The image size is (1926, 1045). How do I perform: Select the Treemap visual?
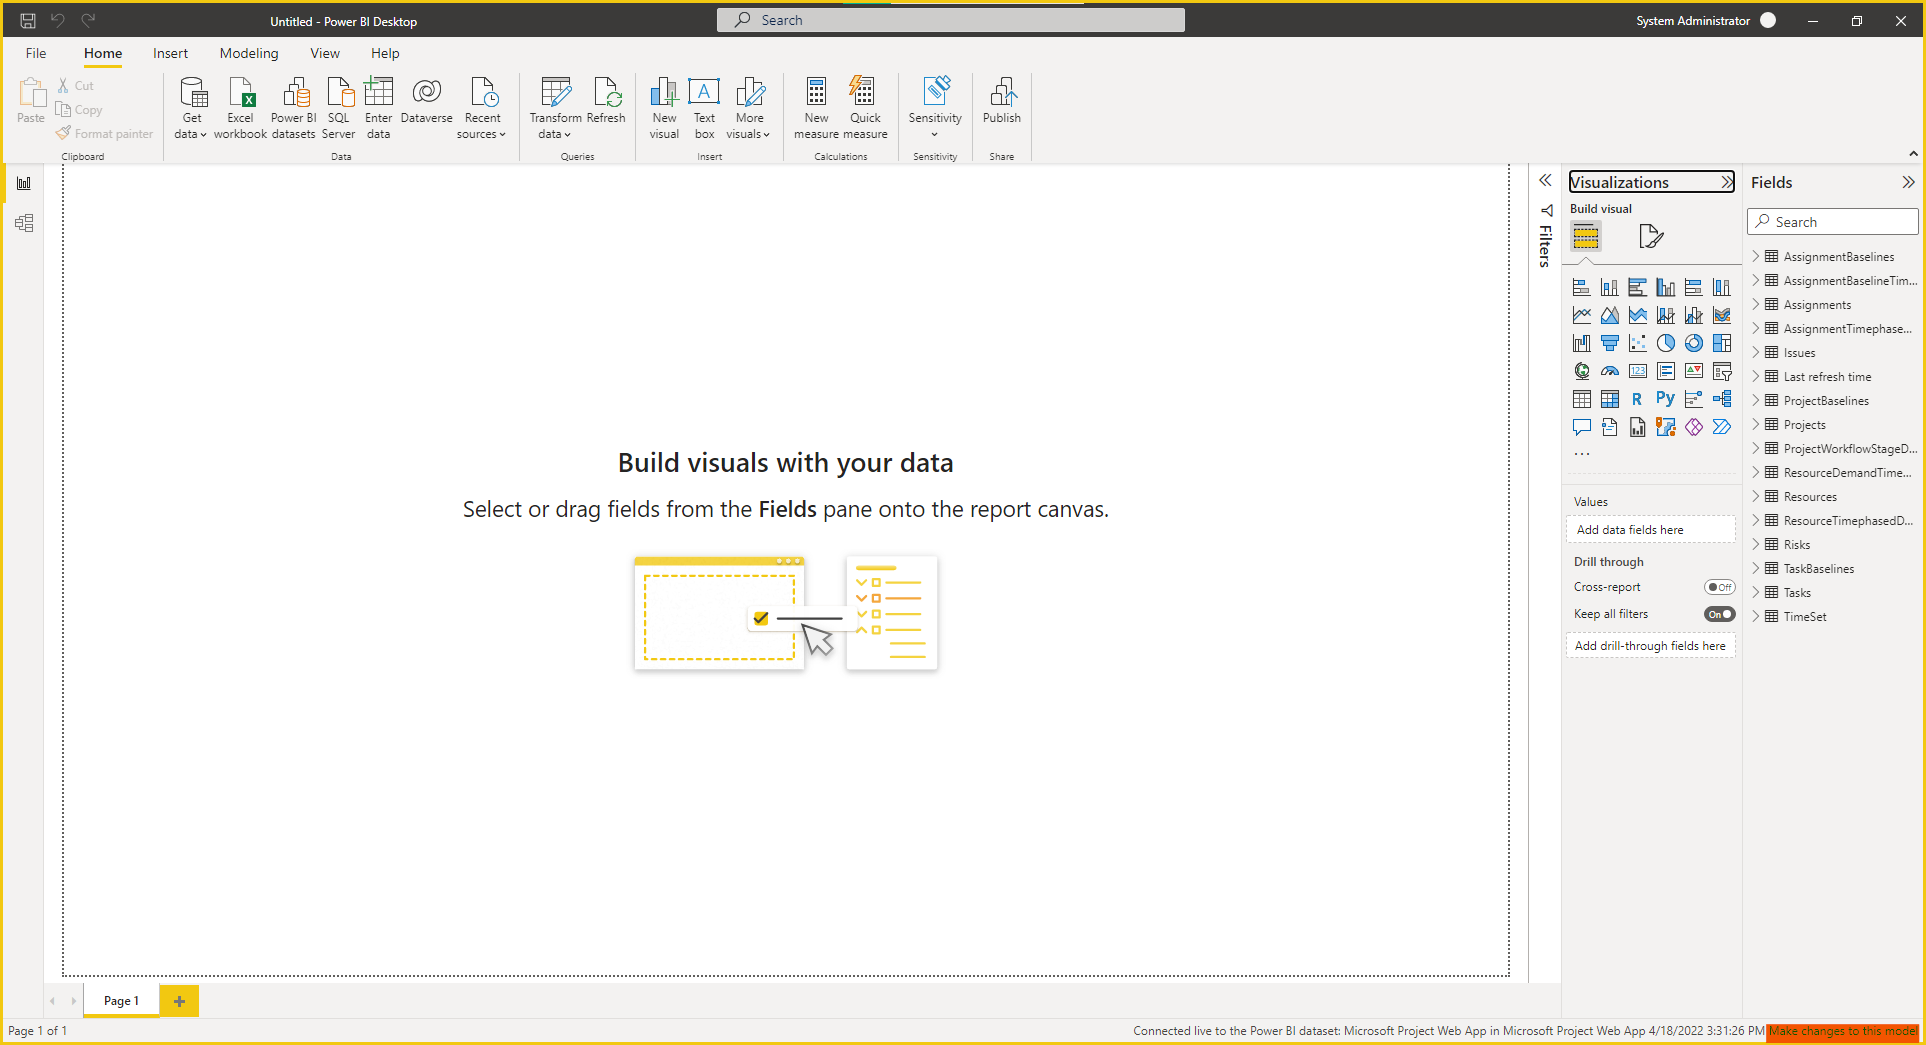(1721, 343)
